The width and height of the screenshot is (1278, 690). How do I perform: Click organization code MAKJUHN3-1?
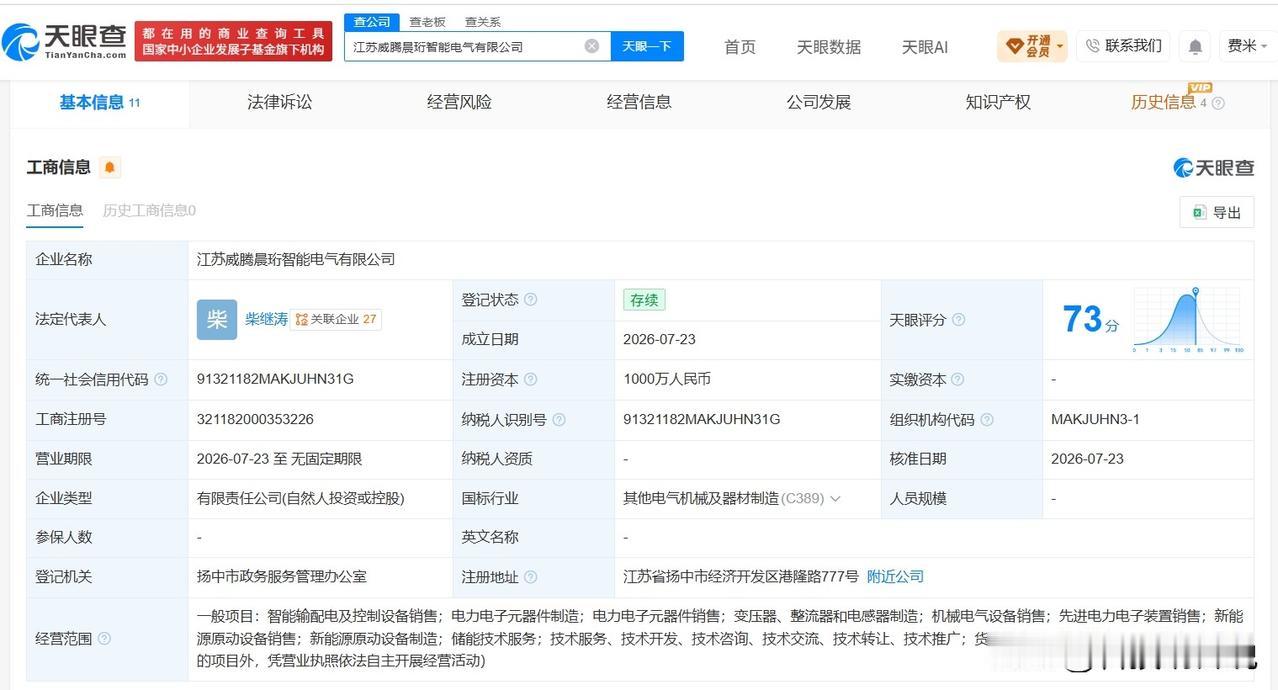pos(1095,419)
